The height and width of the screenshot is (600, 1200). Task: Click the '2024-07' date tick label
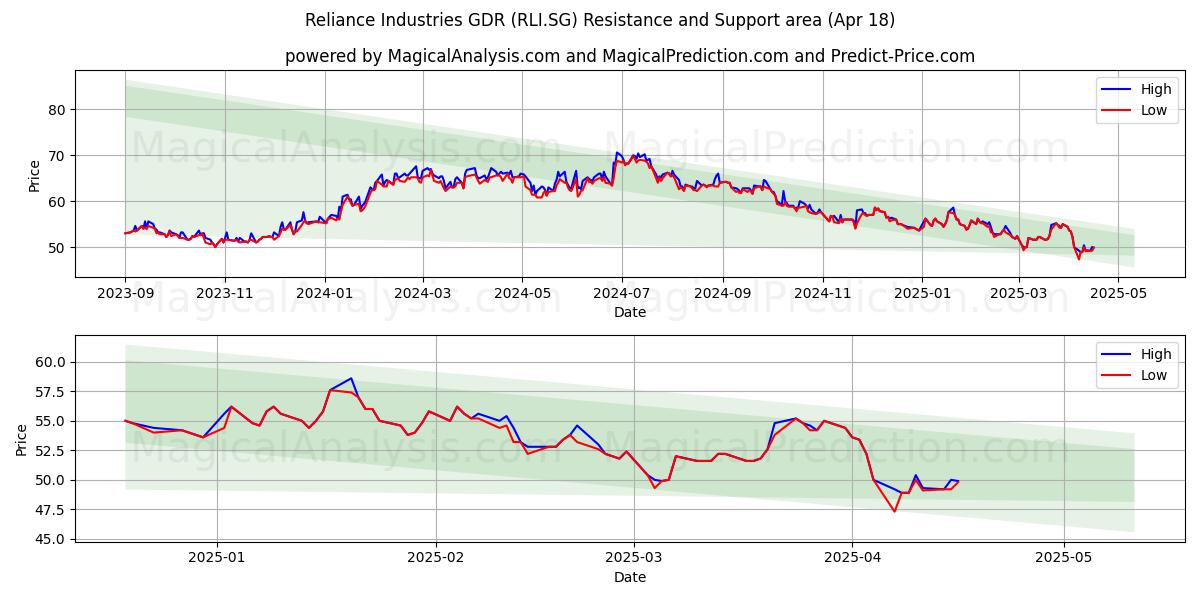pyautogui.click(x=621, y=296)
